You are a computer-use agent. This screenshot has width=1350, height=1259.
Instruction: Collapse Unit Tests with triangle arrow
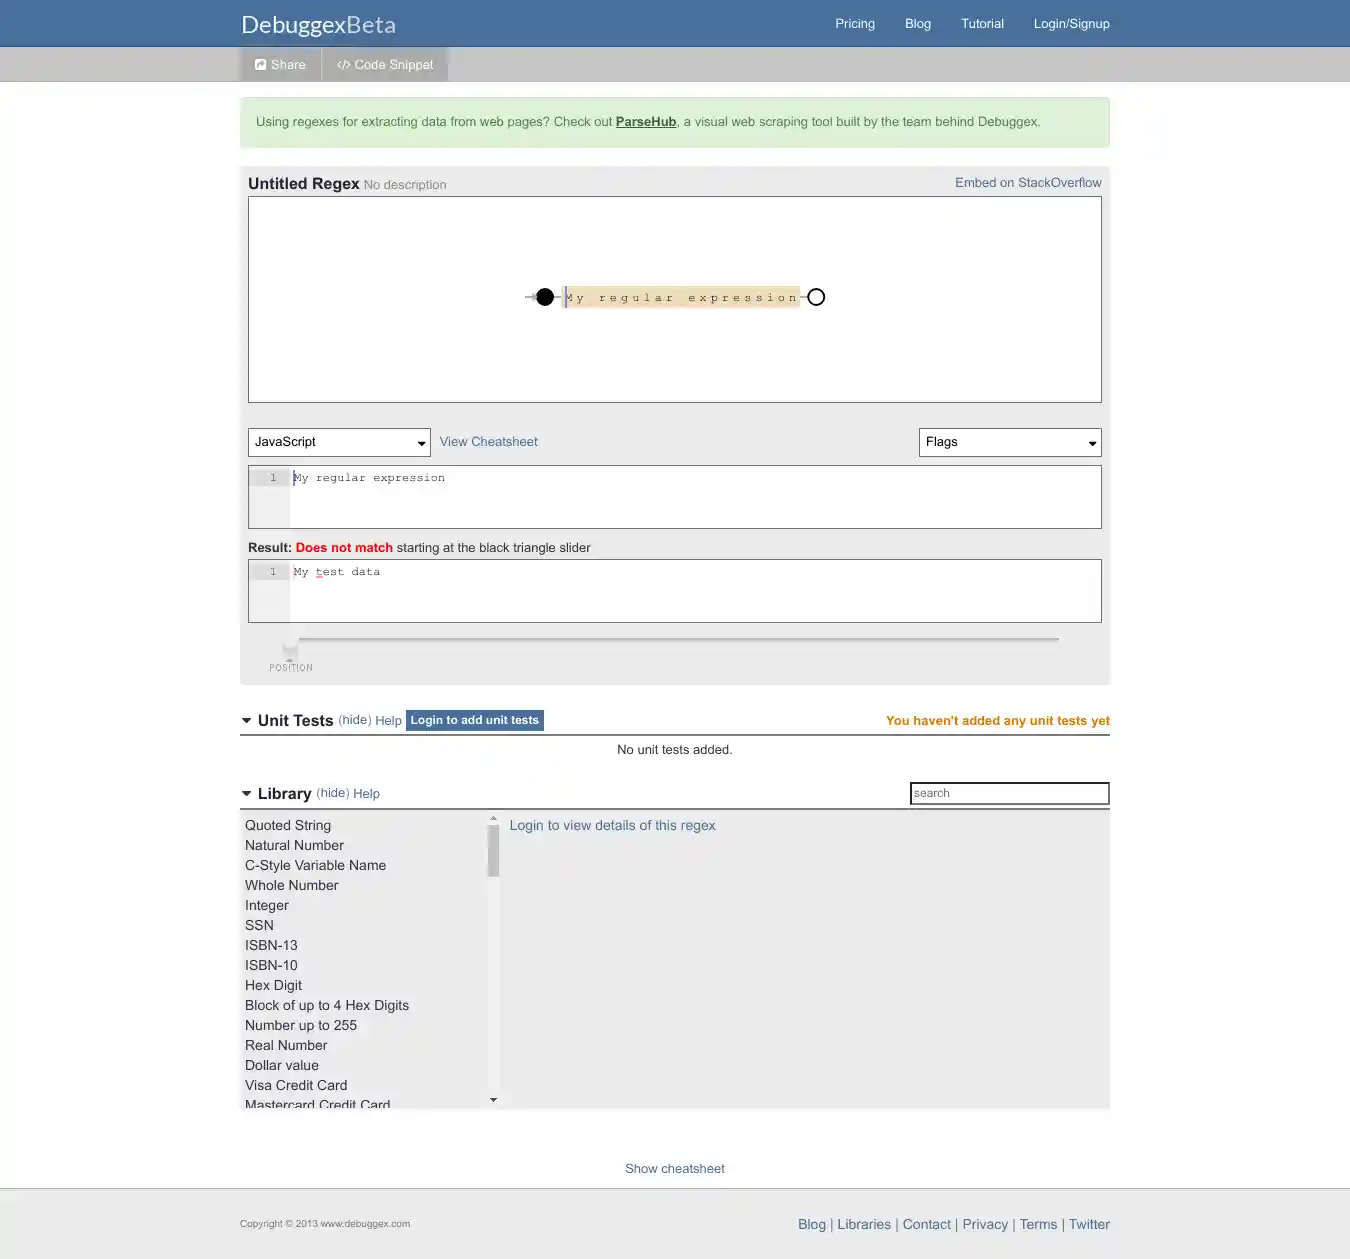pyautogui.click(x=247, y=721)
